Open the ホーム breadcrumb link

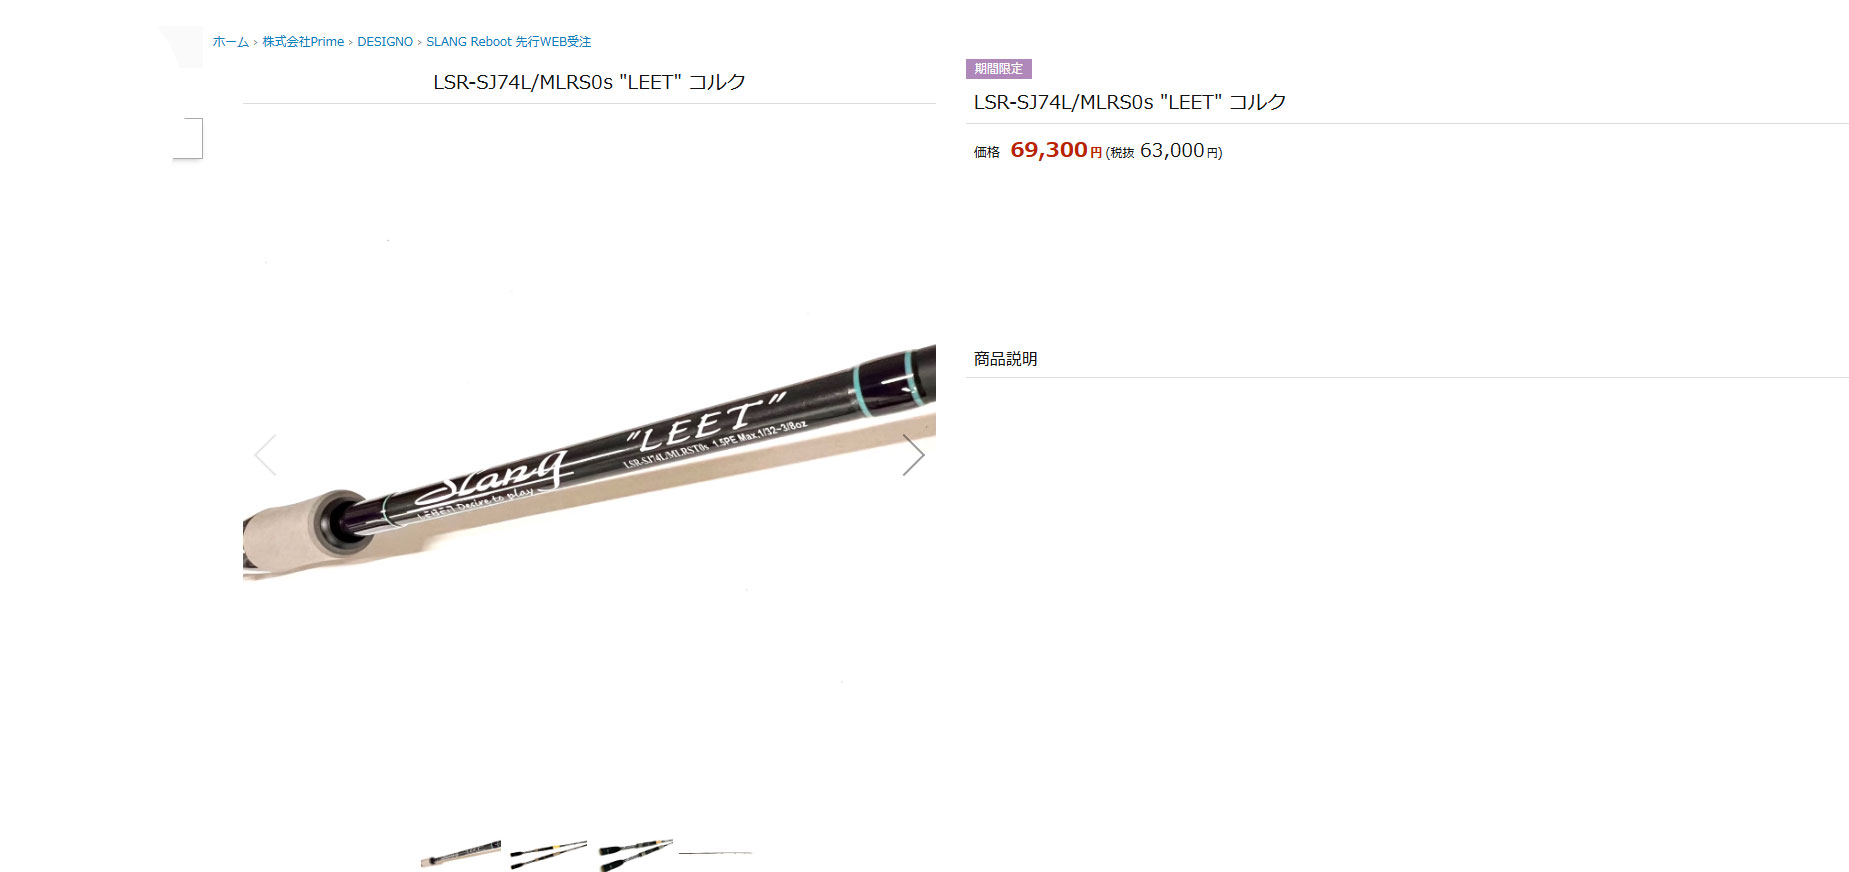click(x=231, y=42)
